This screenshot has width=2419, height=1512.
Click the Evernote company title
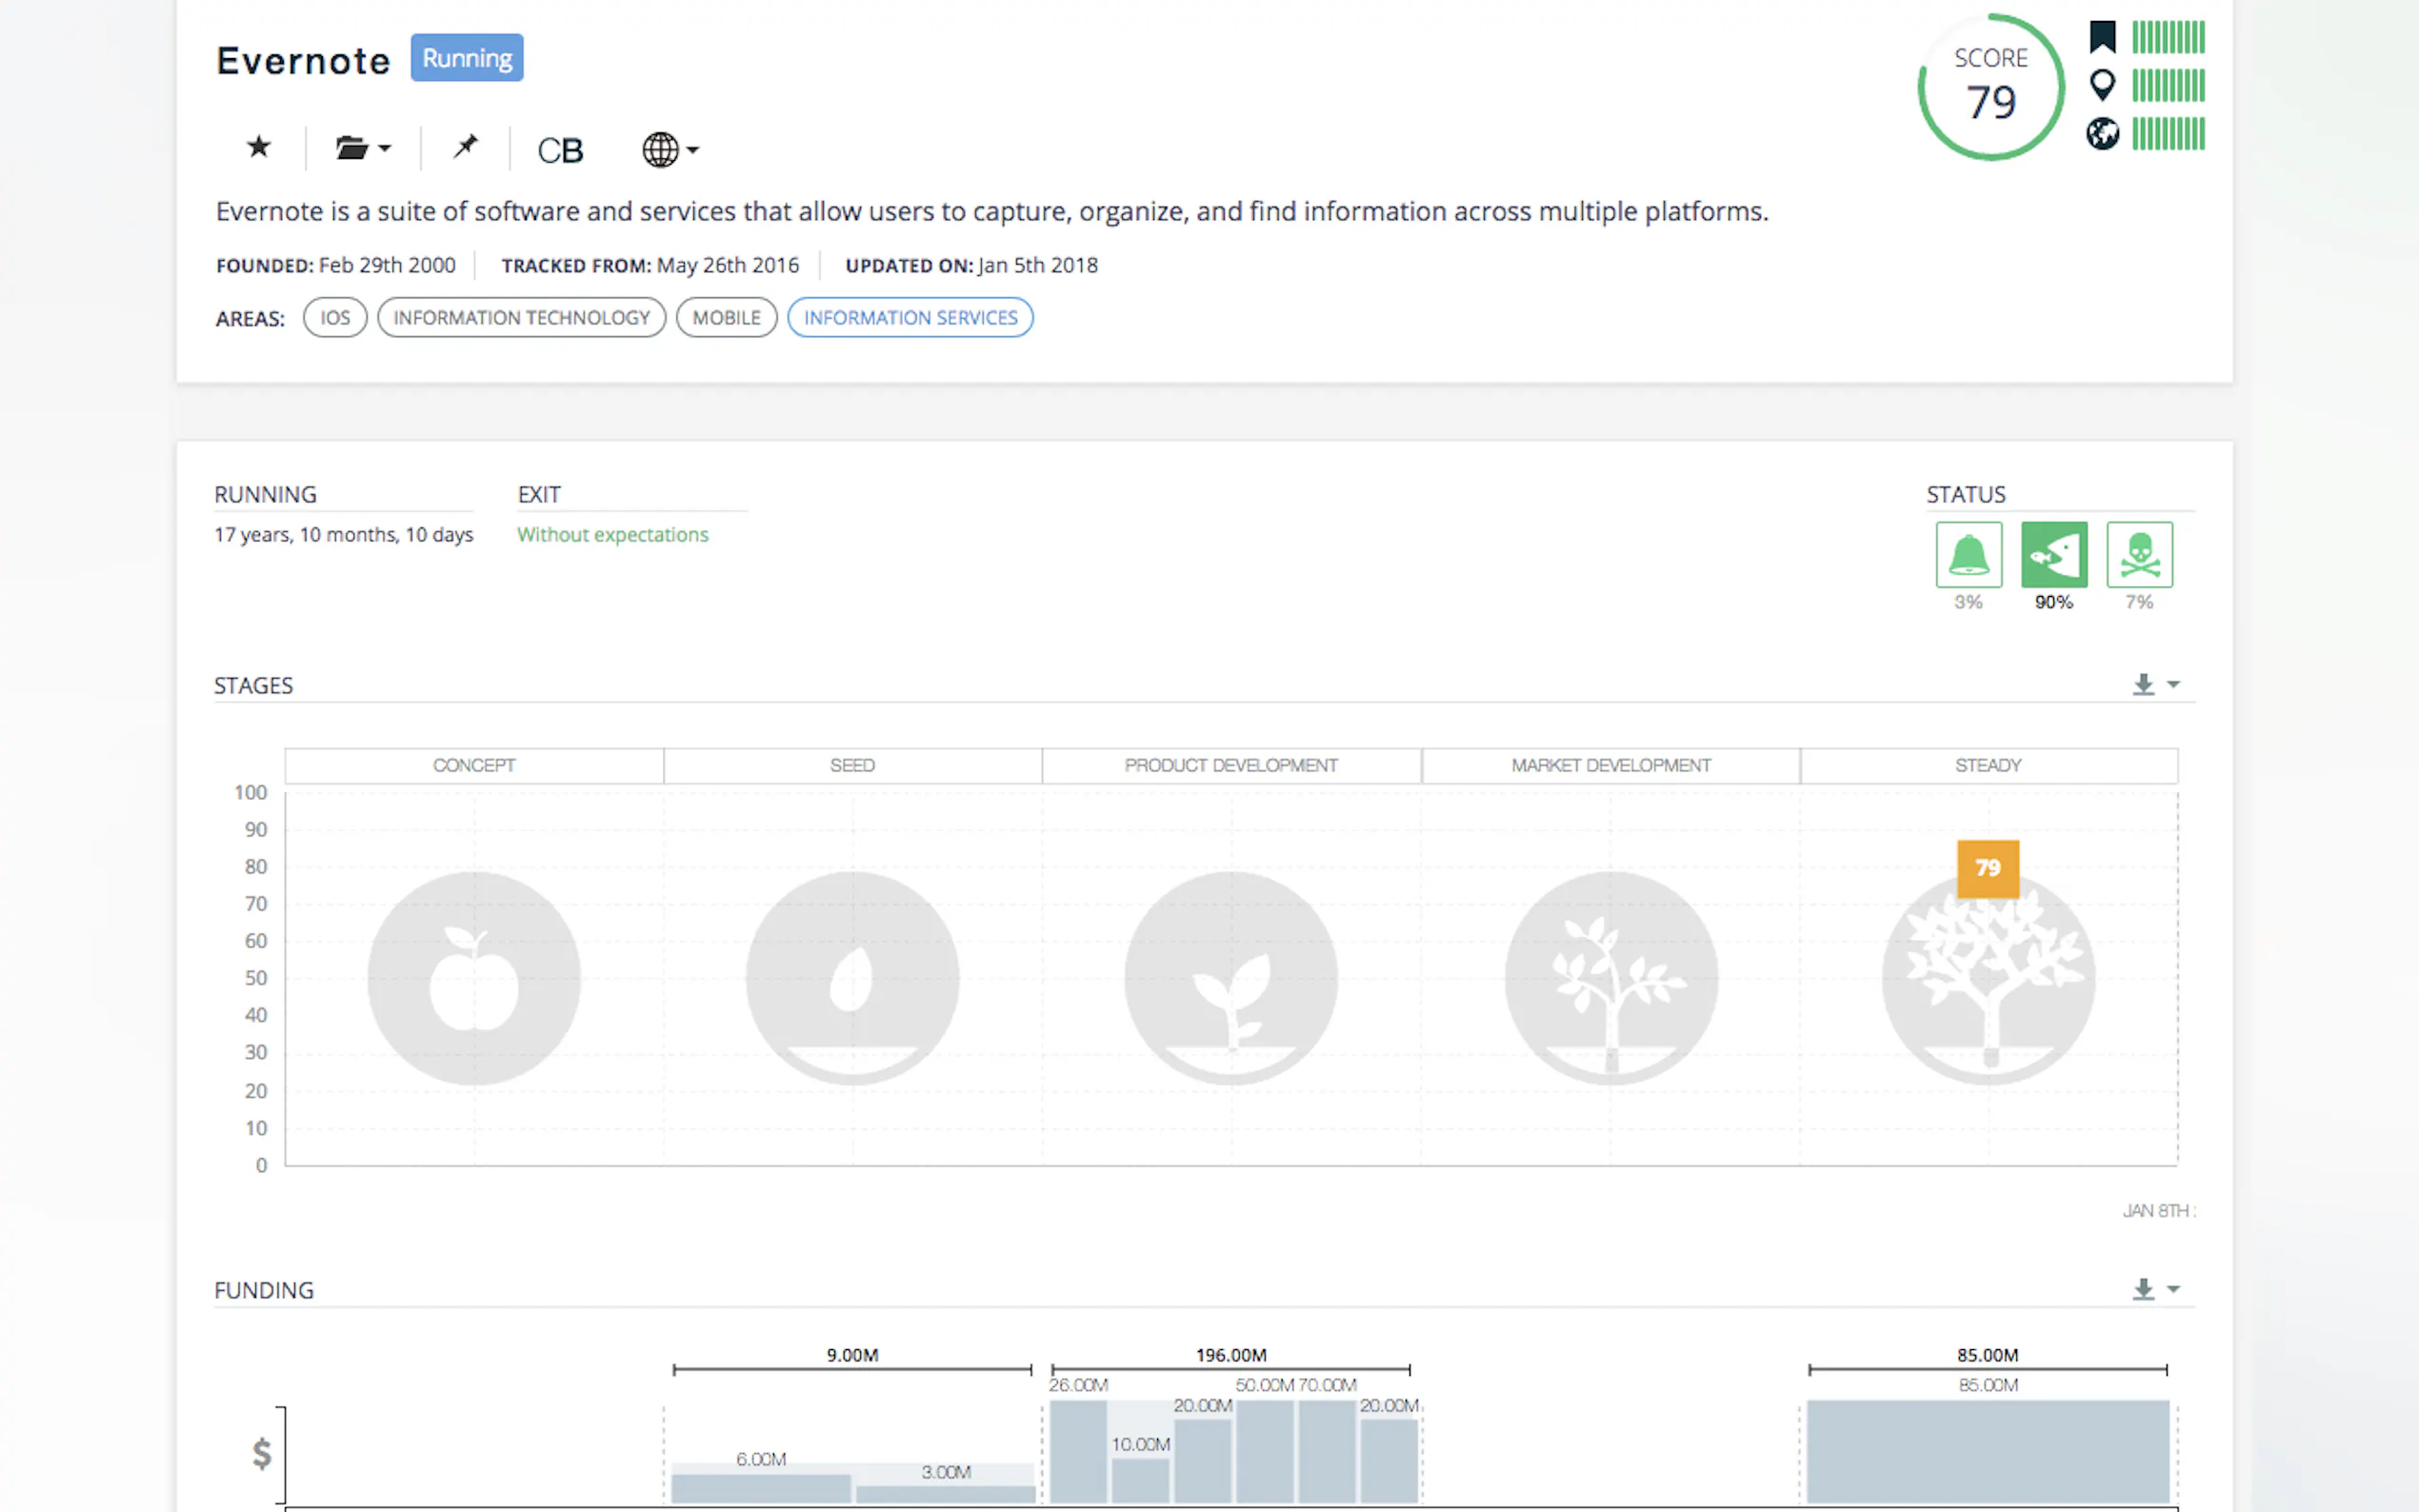click(303, 60)
